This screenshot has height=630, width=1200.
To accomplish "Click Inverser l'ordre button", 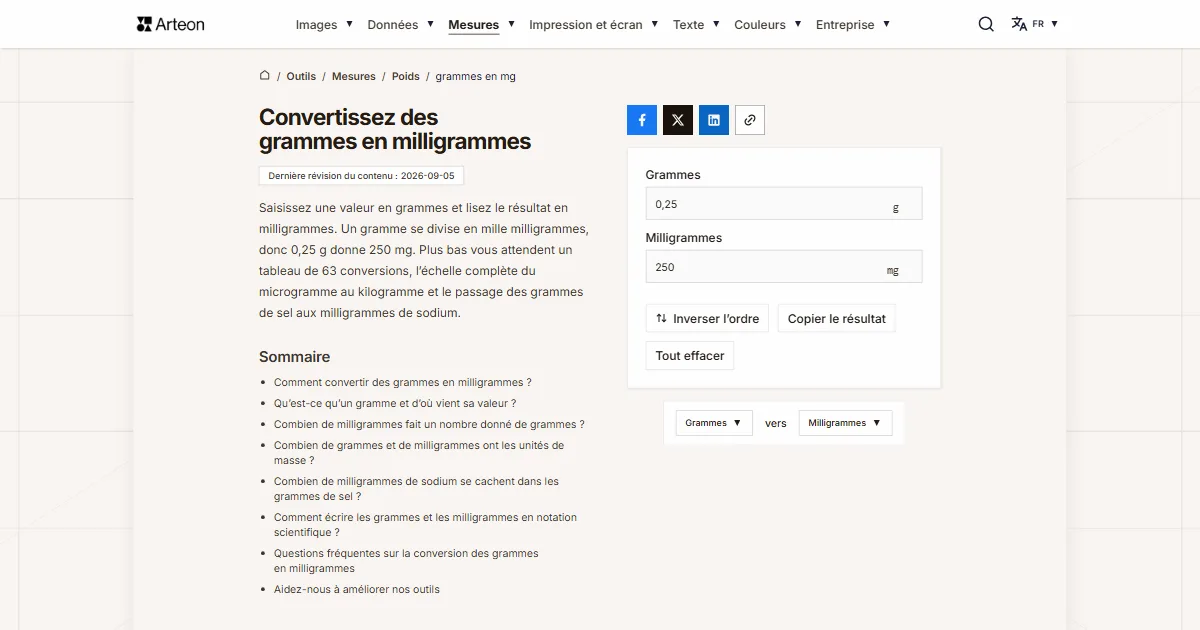I will click(x=708, y=319).
